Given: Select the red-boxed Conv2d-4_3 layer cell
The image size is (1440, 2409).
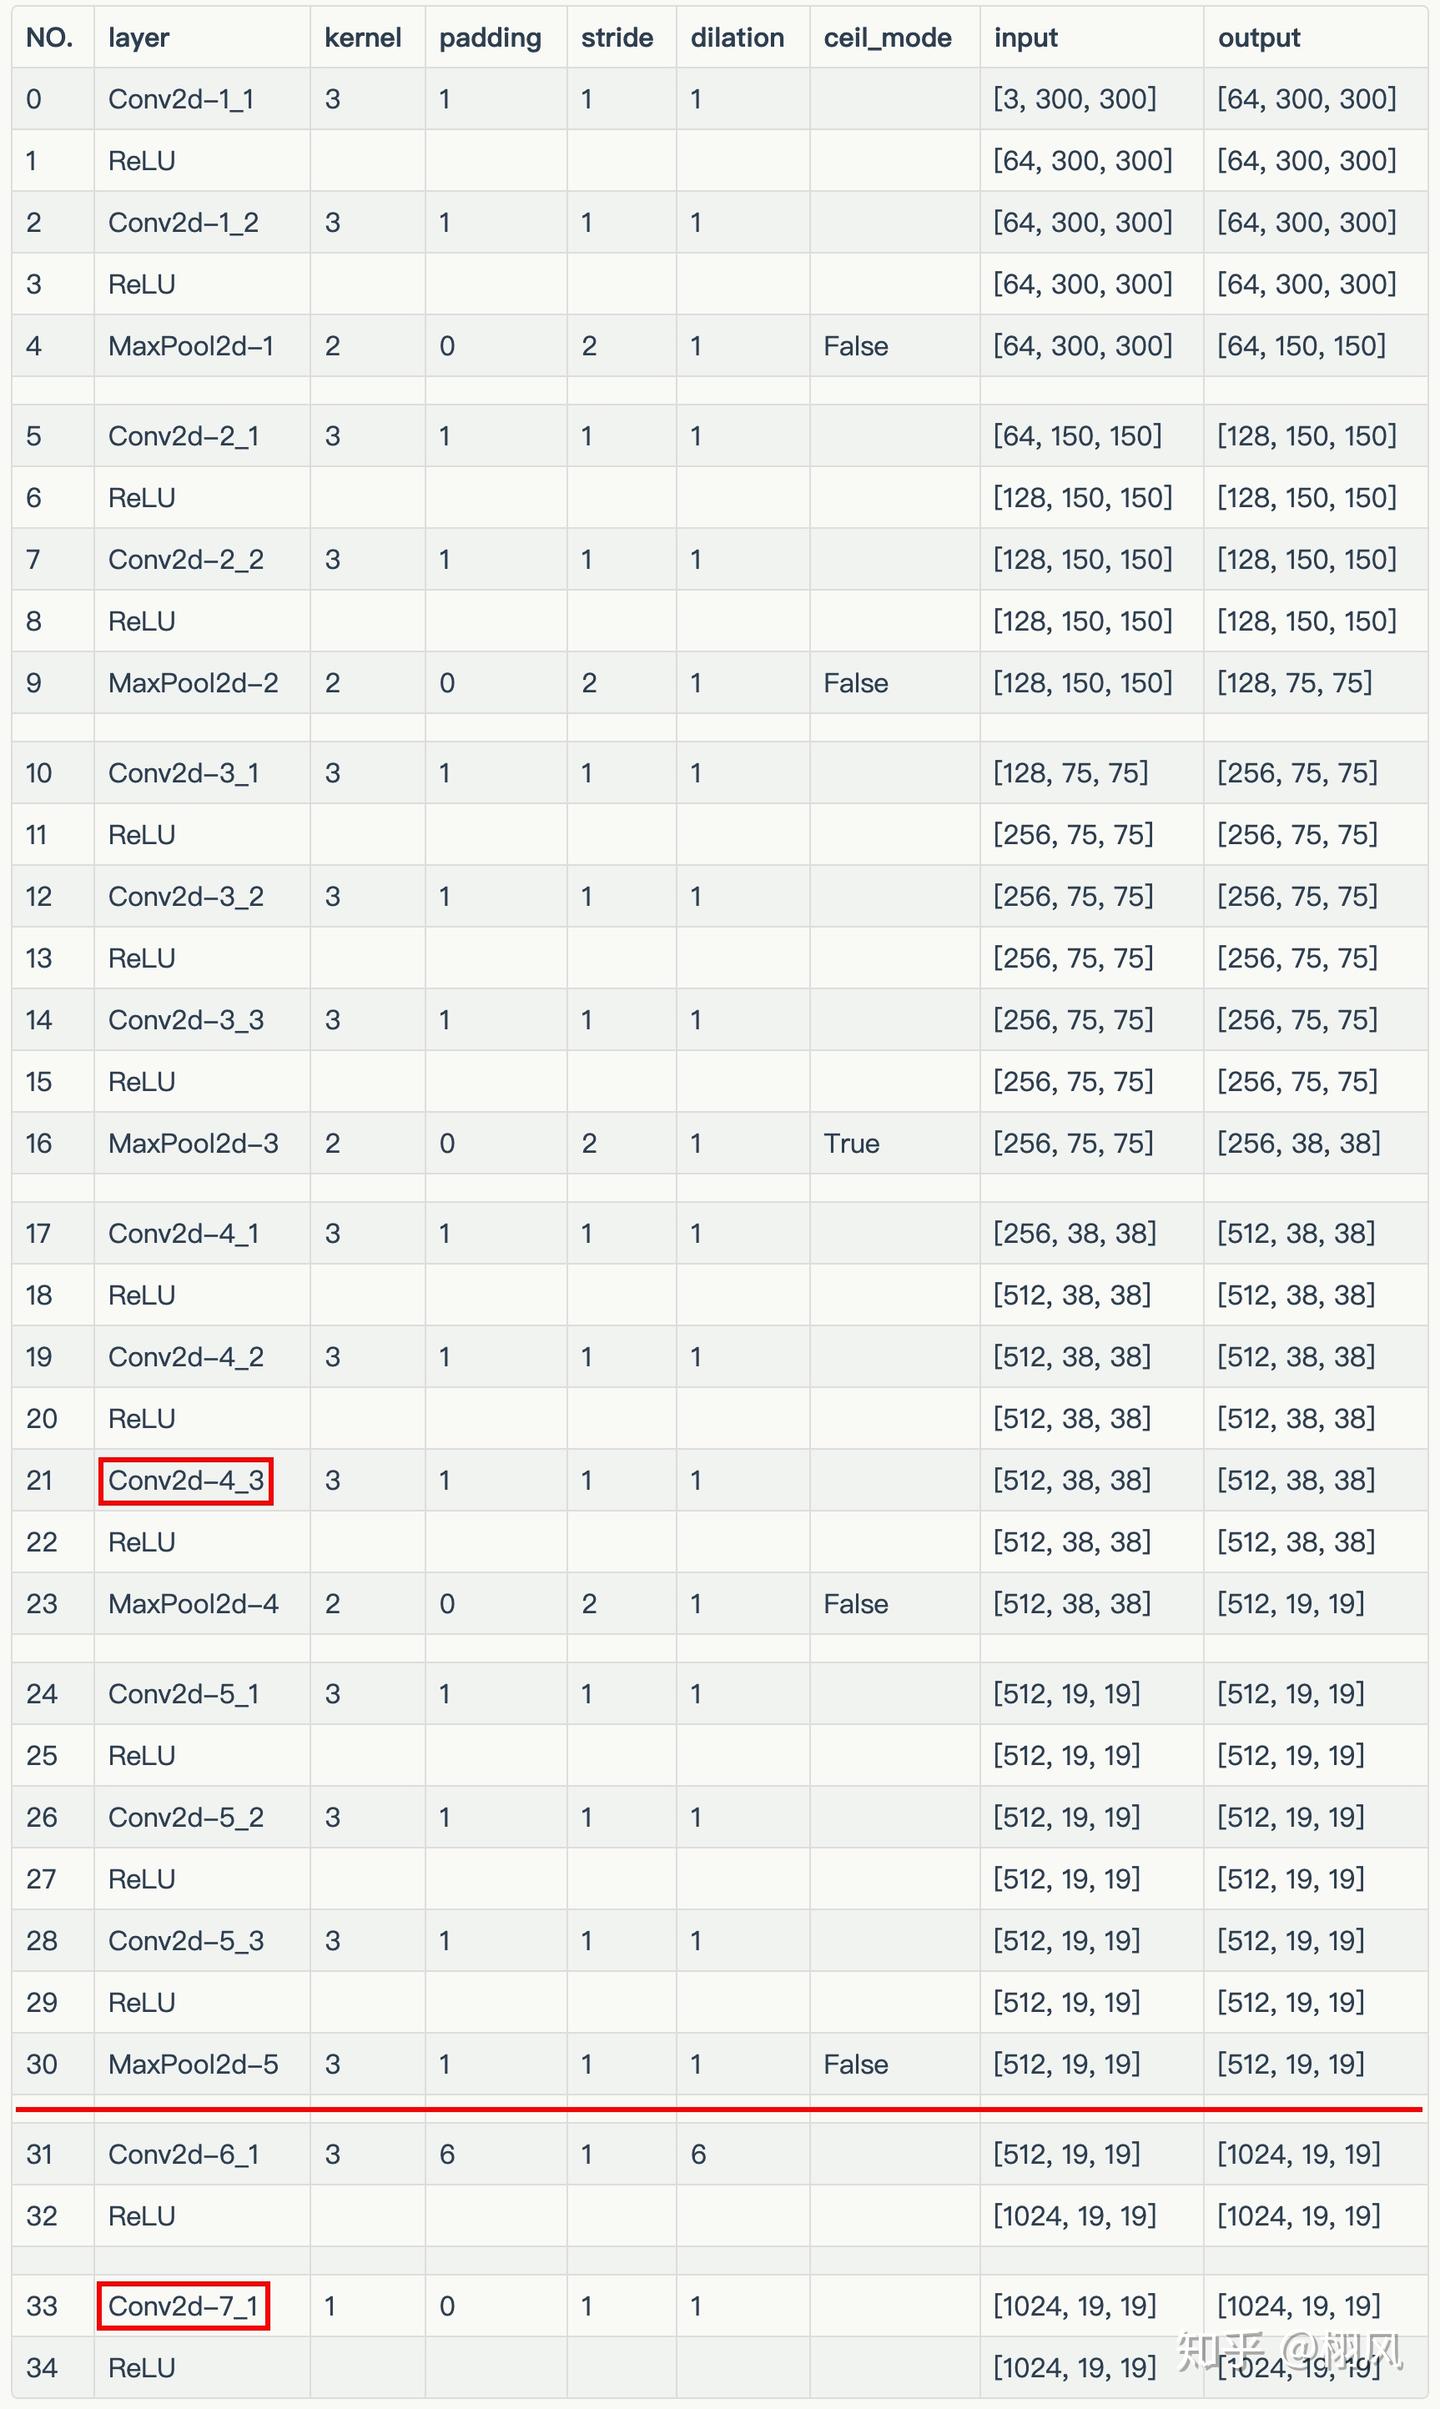Looking at the screenshot, I should pyautogui.click(x=186, y=1481).
